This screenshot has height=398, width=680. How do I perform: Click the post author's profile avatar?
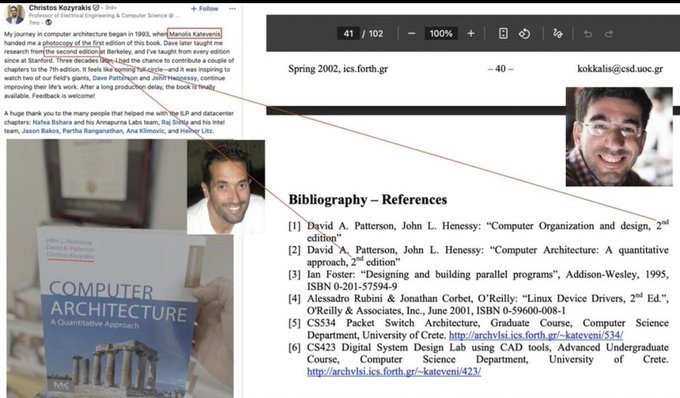[x=14, y=14]
